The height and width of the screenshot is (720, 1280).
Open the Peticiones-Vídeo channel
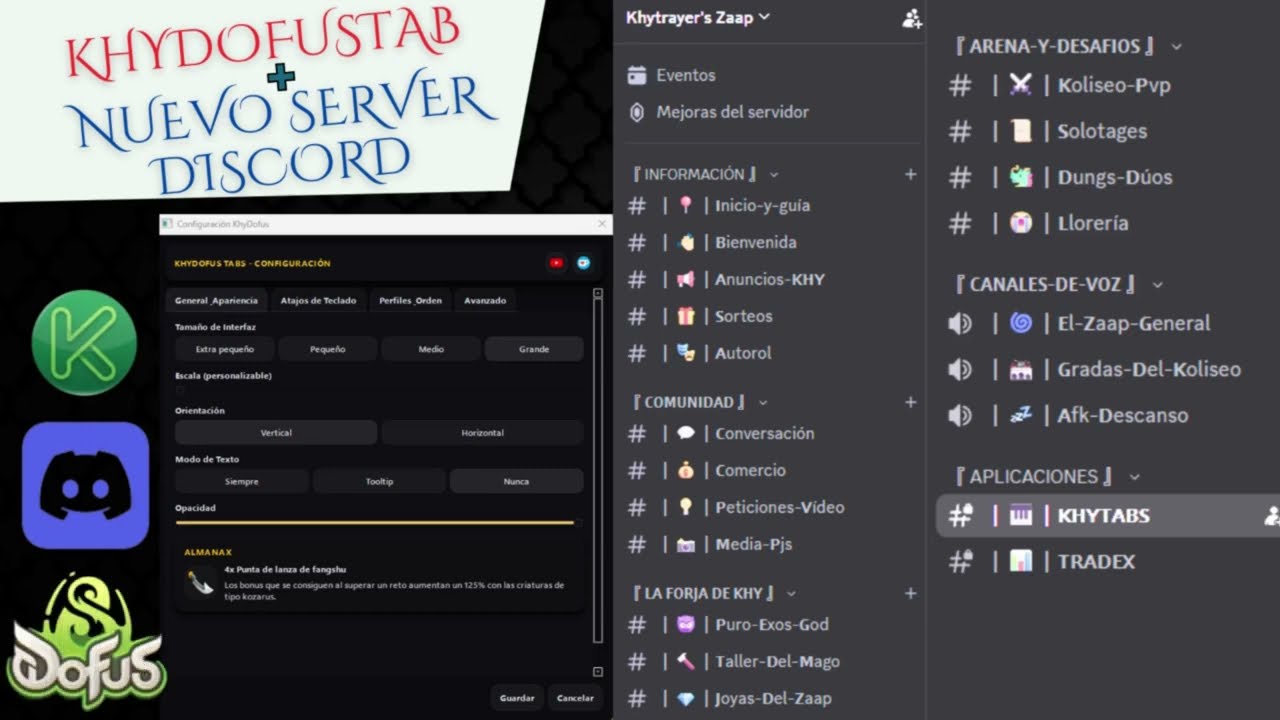click(780, 507)
